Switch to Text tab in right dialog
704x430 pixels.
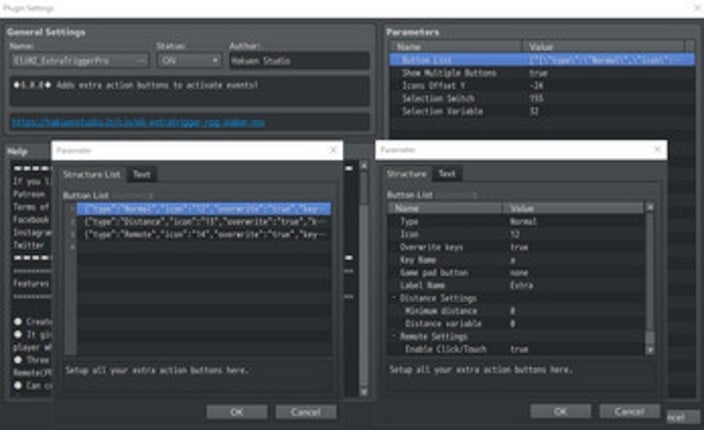[446, 174]
